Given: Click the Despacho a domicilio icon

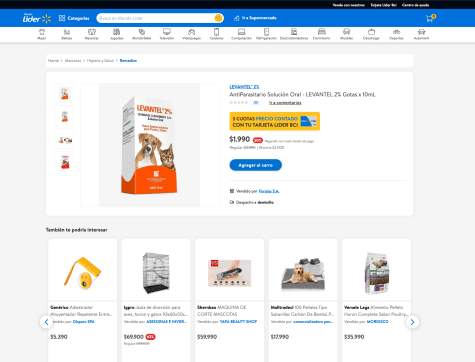Looking at the screenshot, I should click(232, 202).
